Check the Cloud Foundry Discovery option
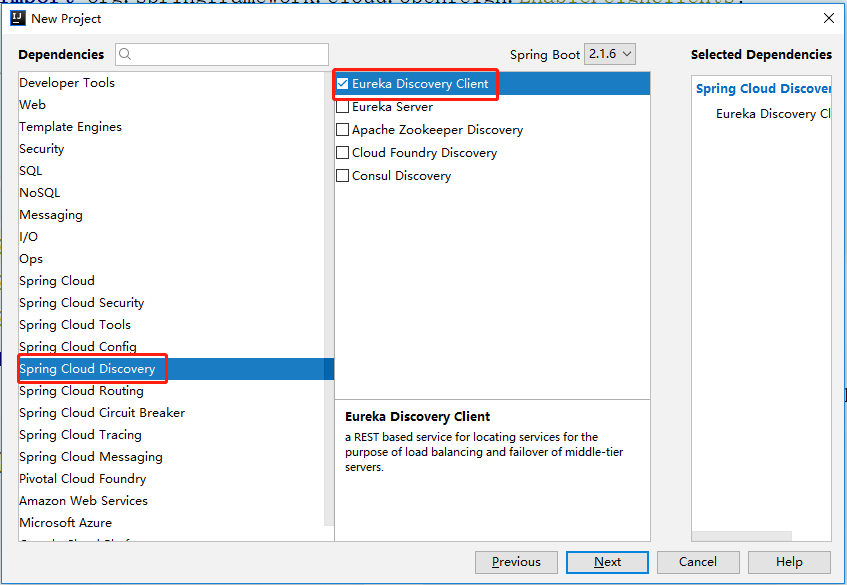Screen dimensions: 847x585 [342, 153]
